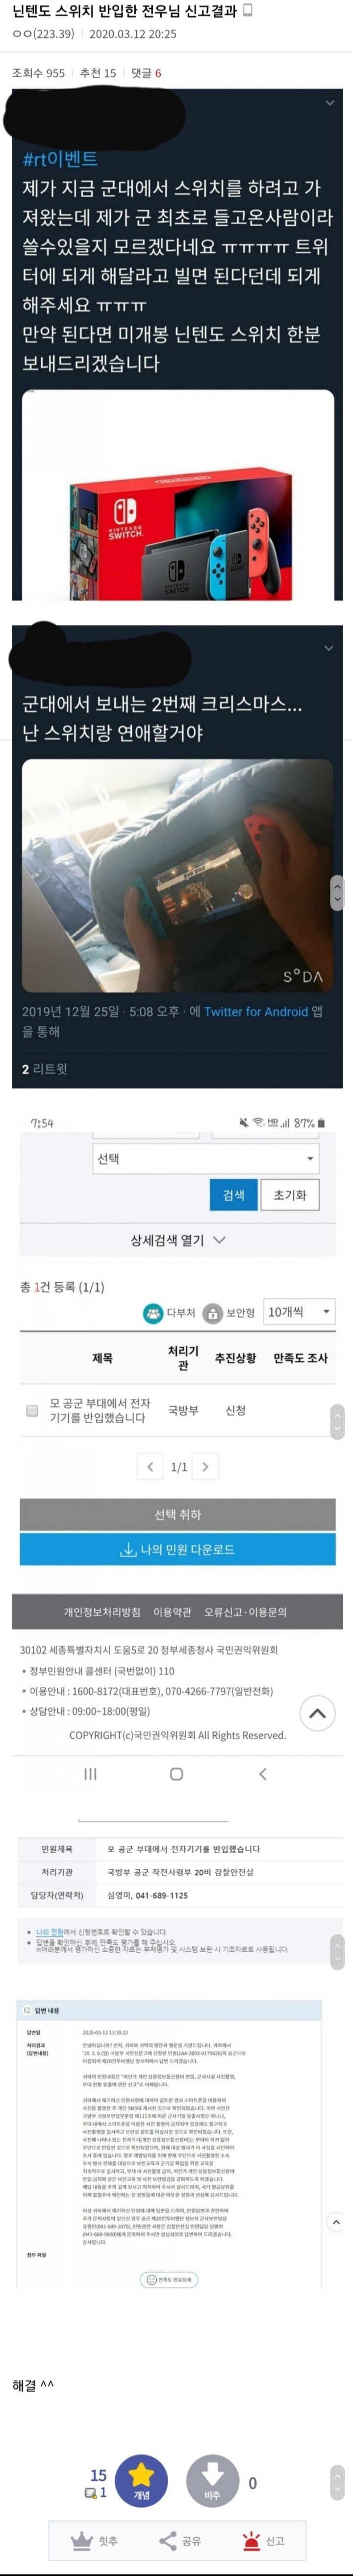Check the 모 공군 부대 complaint row checkbox
The width and height of the screenshot is (353, 2576).
coord(32,1410)
